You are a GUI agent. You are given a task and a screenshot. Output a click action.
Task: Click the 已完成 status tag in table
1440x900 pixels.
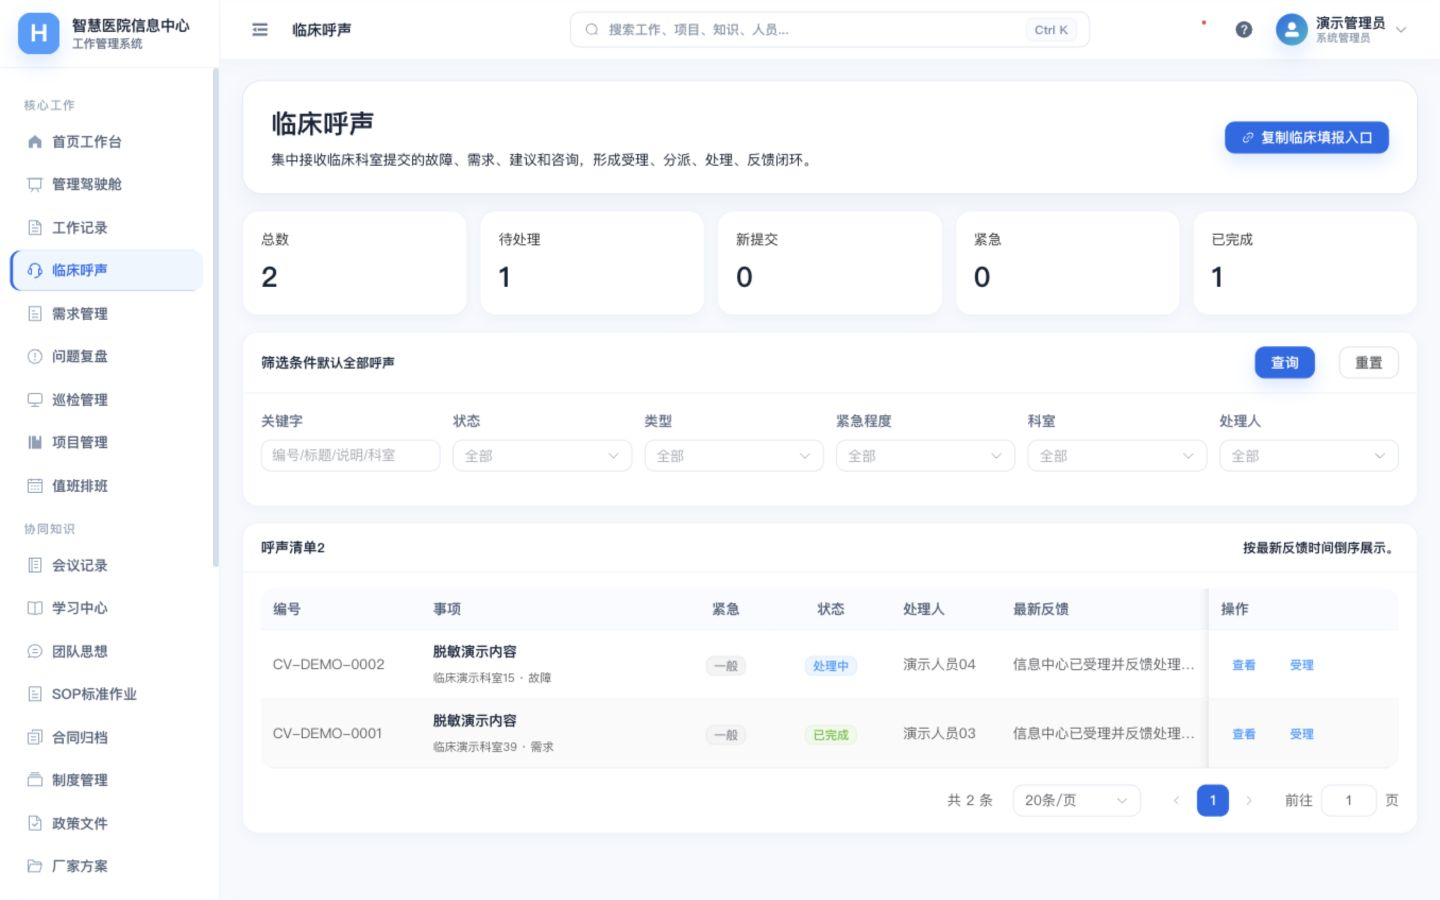(831, 735)
